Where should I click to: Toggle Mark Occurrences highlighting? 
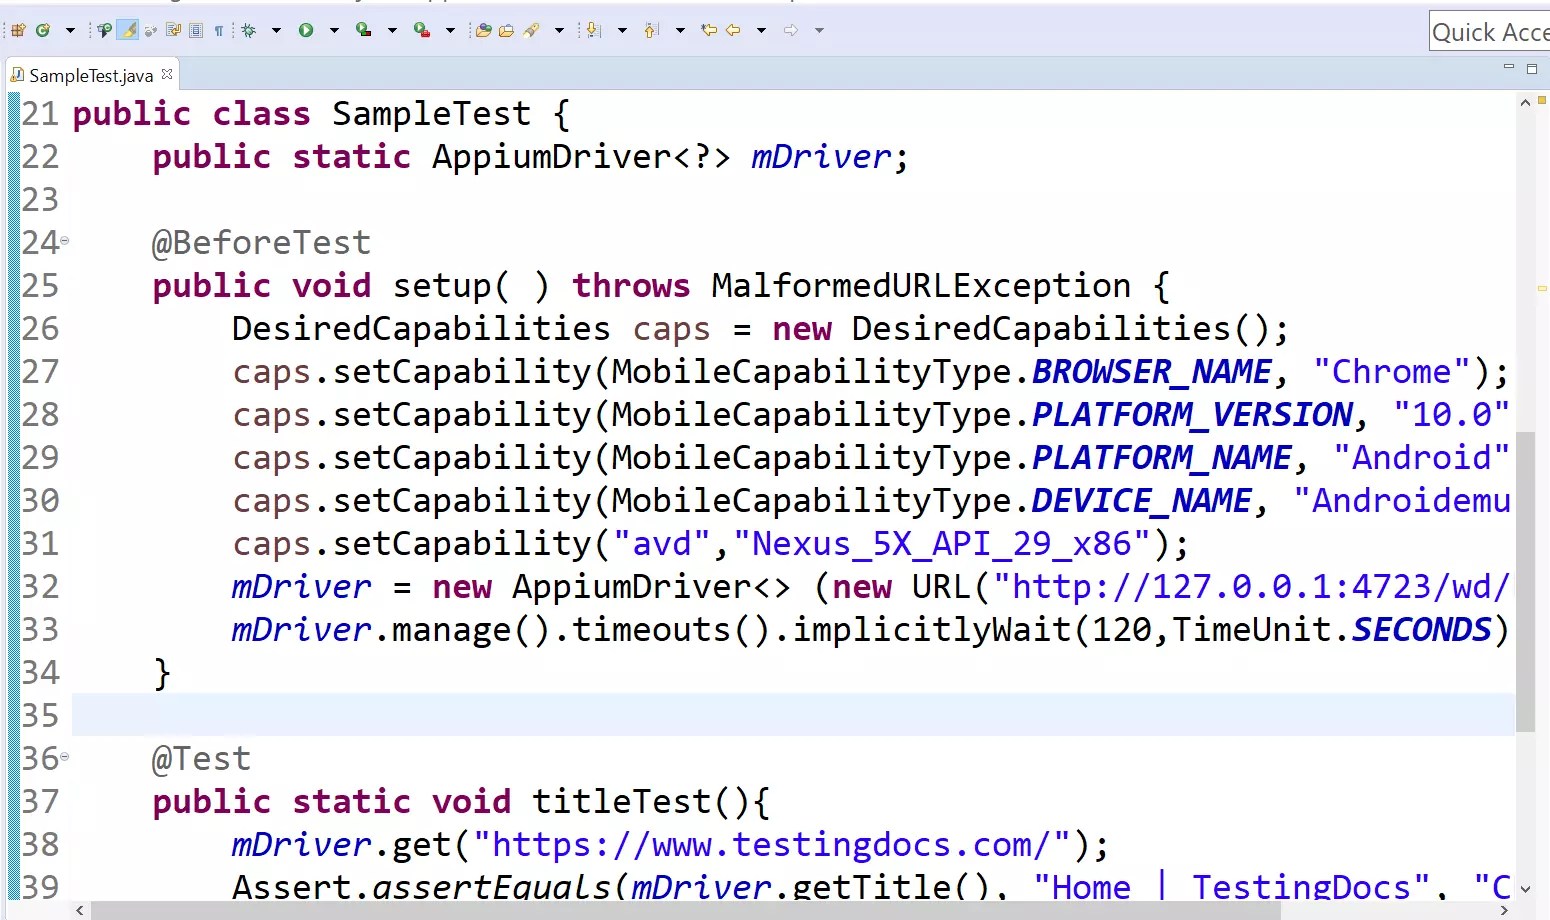pos(127,30)
